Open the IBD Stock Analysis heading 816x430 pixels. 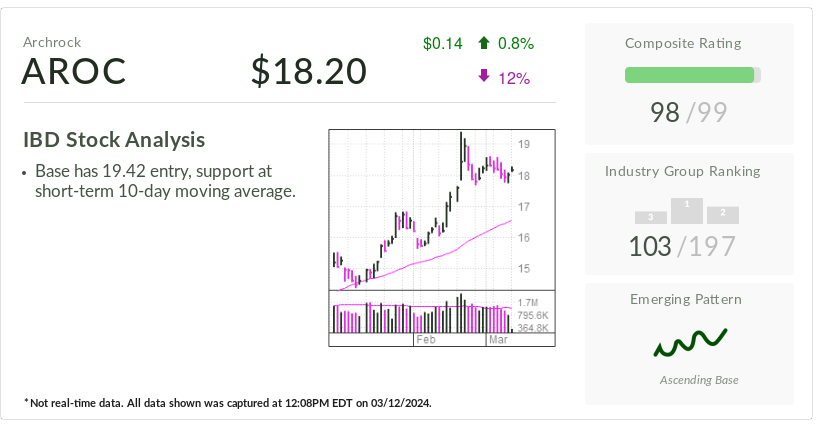click(x=113, y=140)
